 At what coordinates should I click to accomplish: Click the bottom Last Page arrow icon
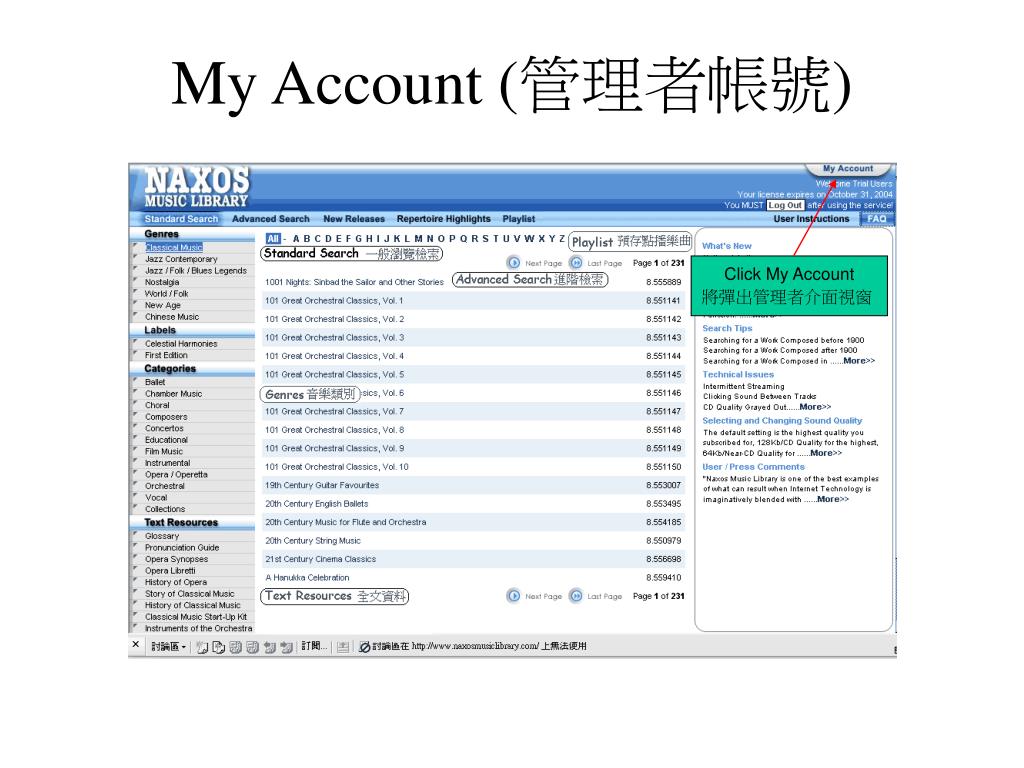click(576, 596)
